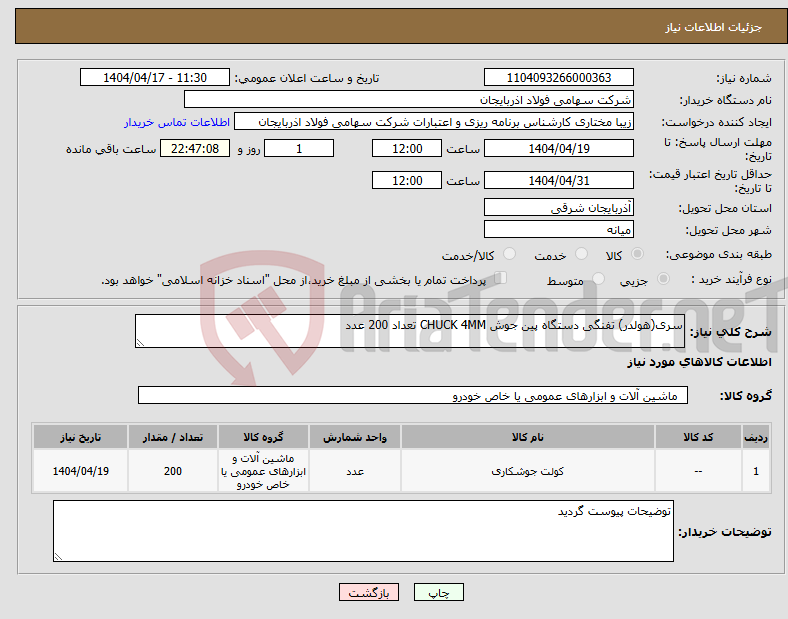Toggle the اسناد خزانه اسلامی payment checkbox
This screenshot has width=788, height=619.
(501, 278)
